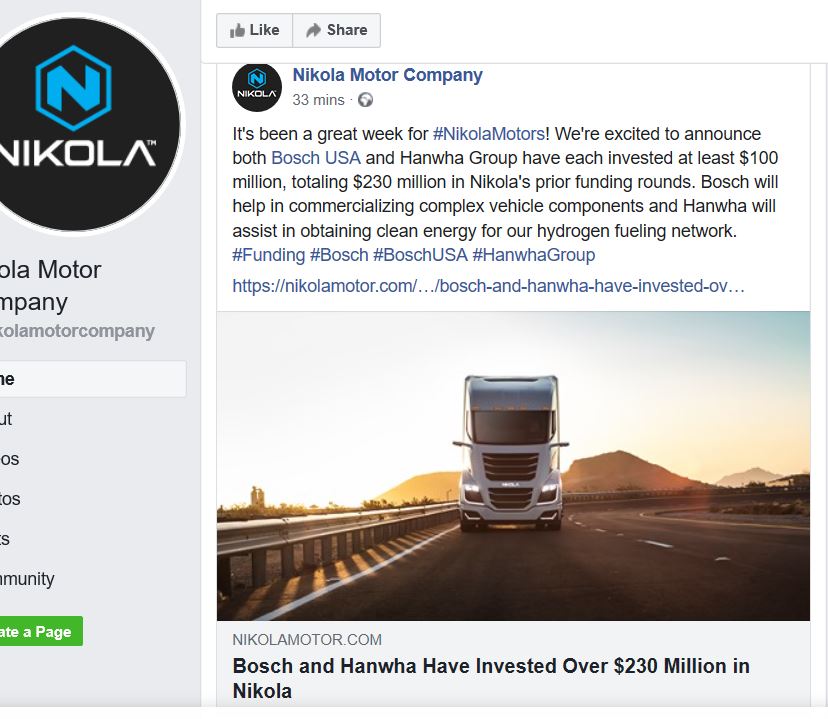Click the #Funding hashtag

click(x=268, y=255)
